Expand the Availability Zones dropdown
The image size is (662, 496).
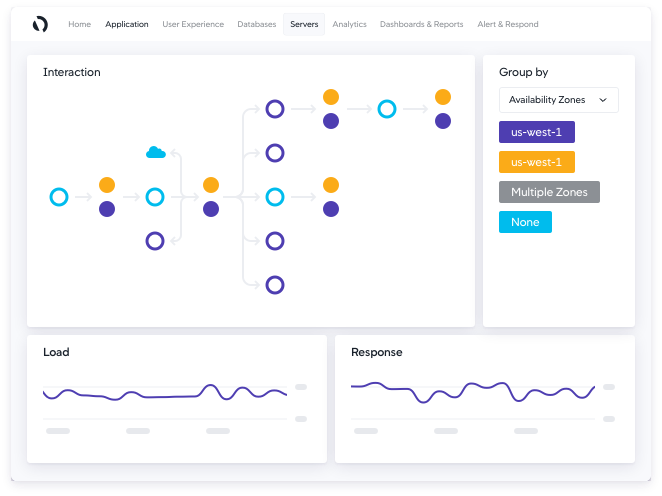coord(559,100)
